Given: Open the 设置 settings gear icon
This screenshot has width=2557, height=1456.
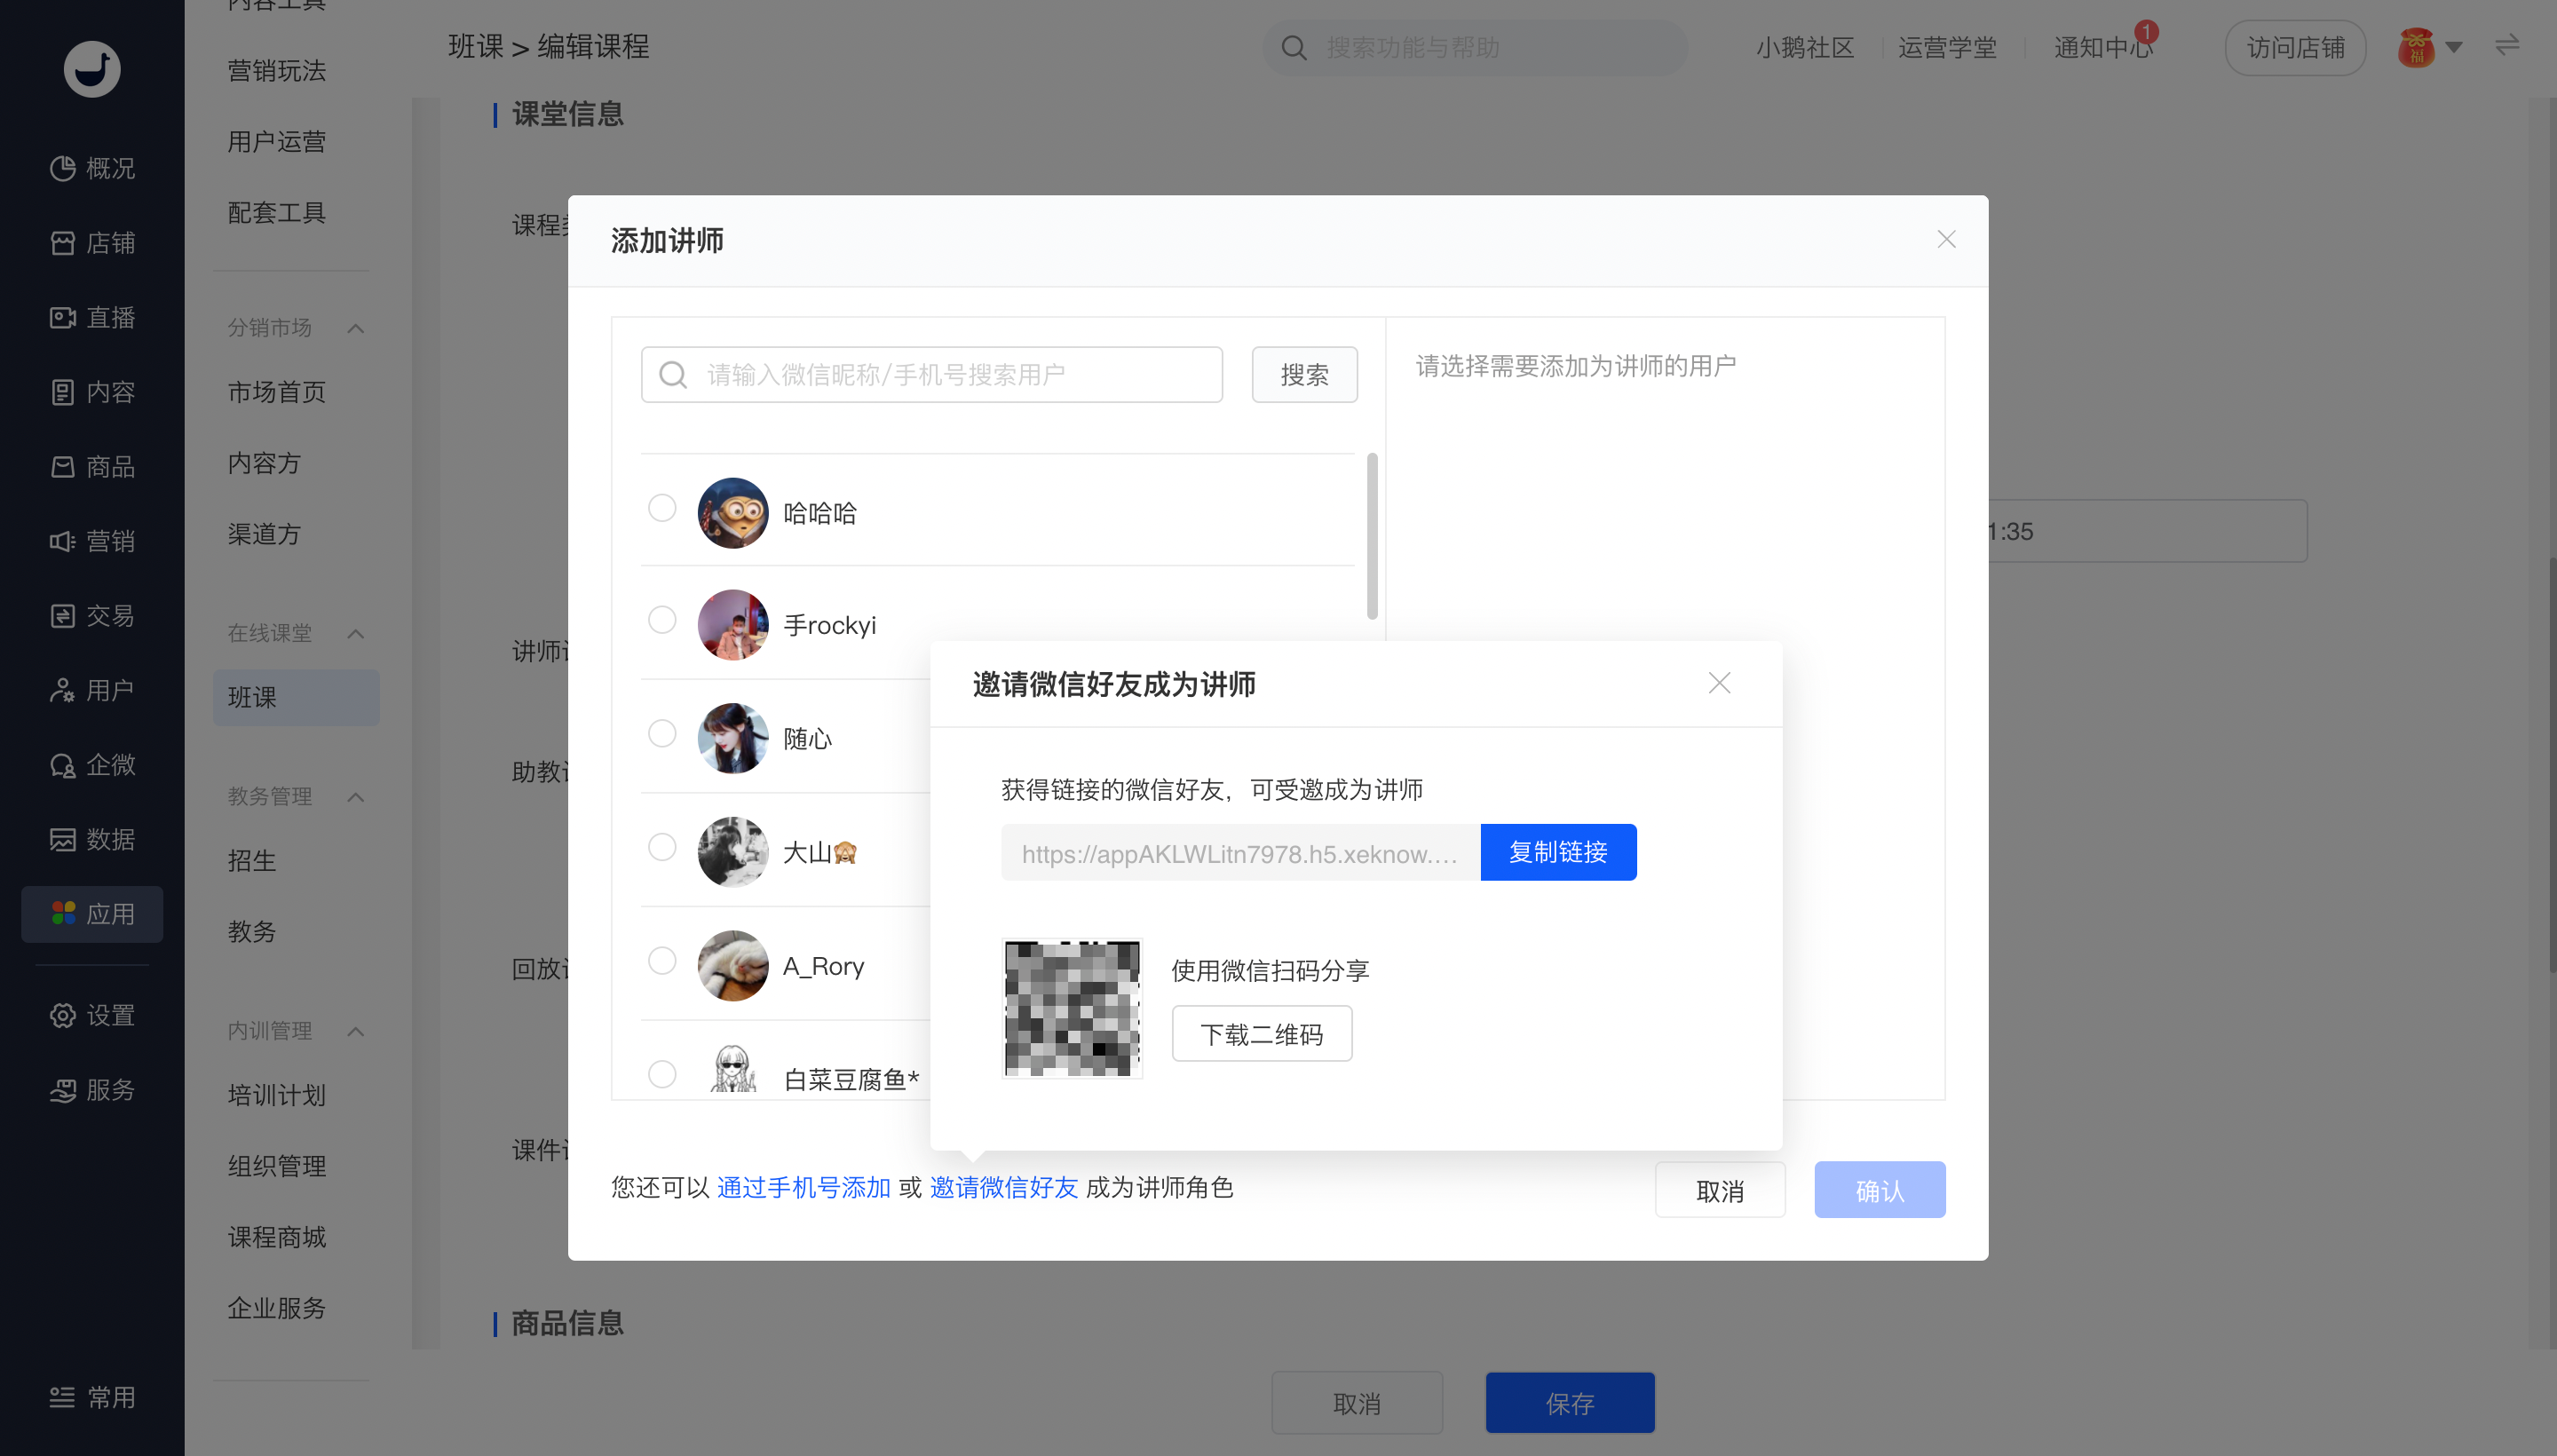Looking at the screenshot, I should [x=62, y=1015].
